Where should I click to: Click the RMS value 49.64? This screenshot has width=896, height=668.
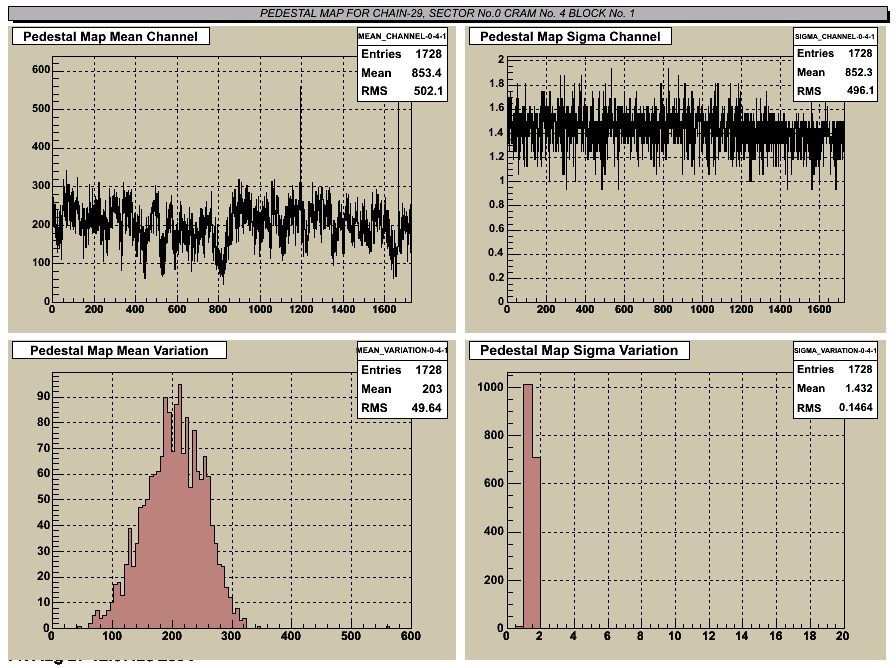[426, 407]
